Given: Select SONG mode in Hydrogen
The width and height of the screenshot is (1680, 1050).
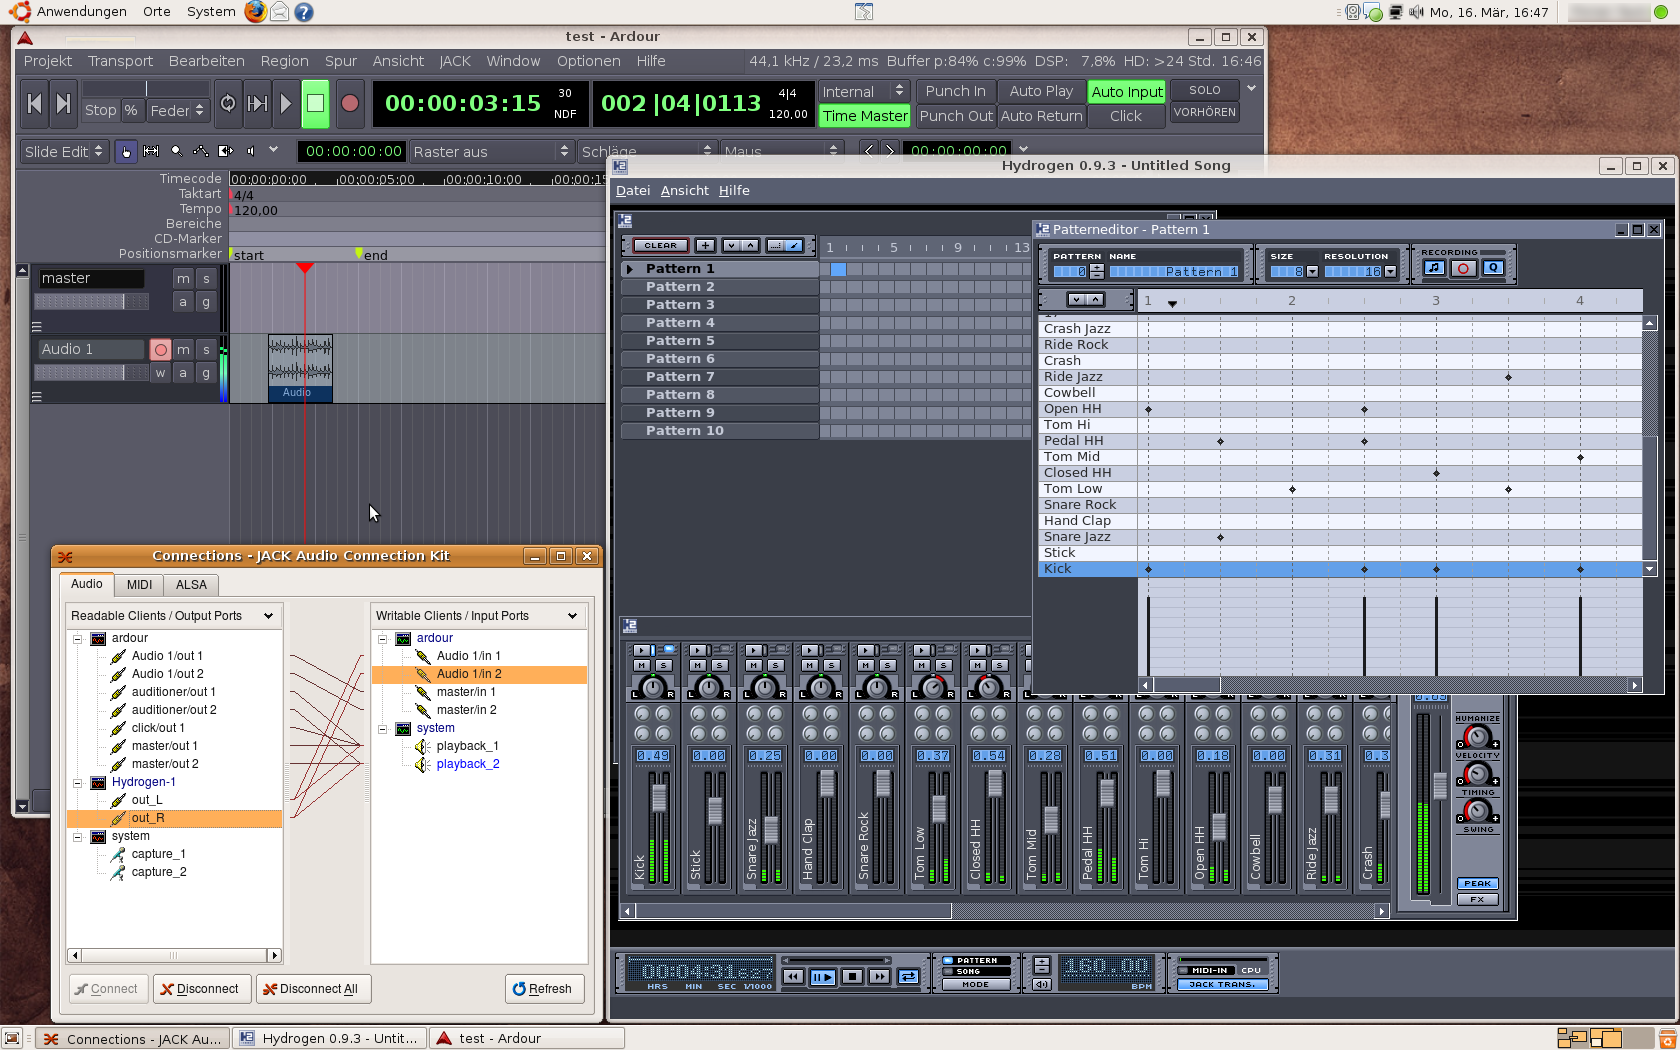Looking at the screenshot, I should (x=976, y=971).
